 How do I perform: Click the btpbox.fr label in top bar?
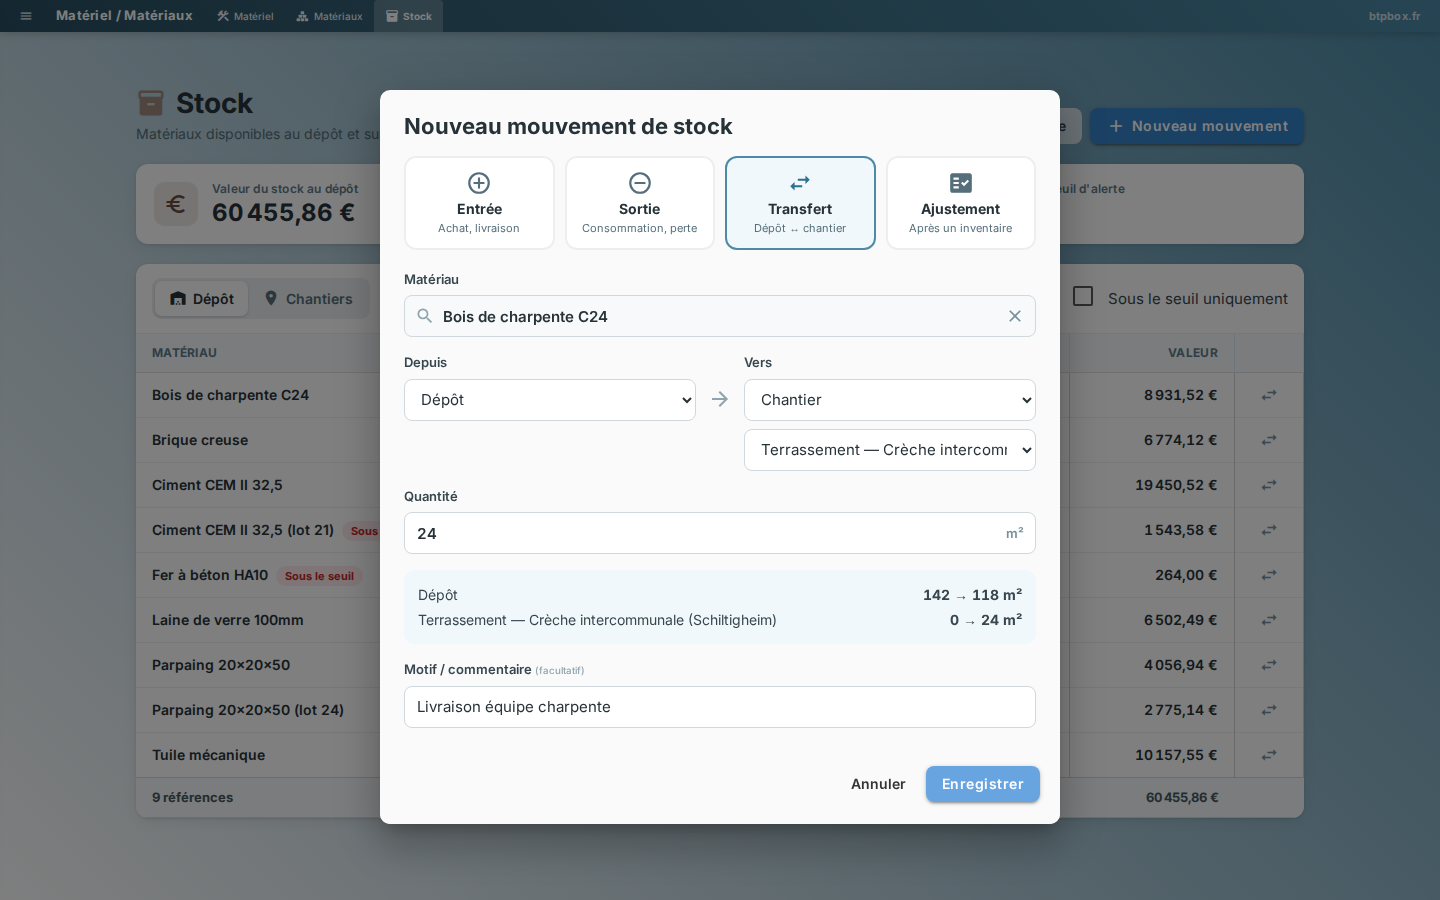(x=1394, y=16)
